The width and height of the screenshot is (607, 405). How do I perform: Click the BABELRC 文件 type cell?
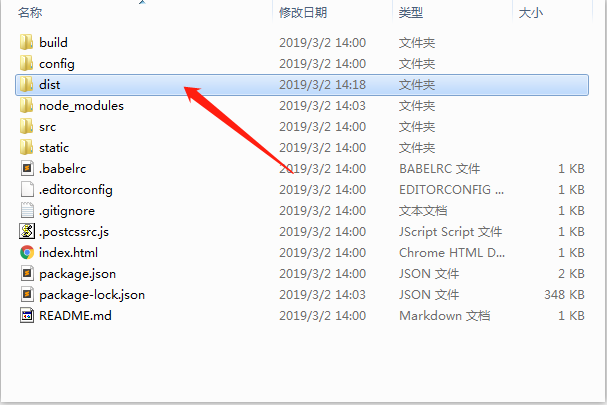point(439,168)
